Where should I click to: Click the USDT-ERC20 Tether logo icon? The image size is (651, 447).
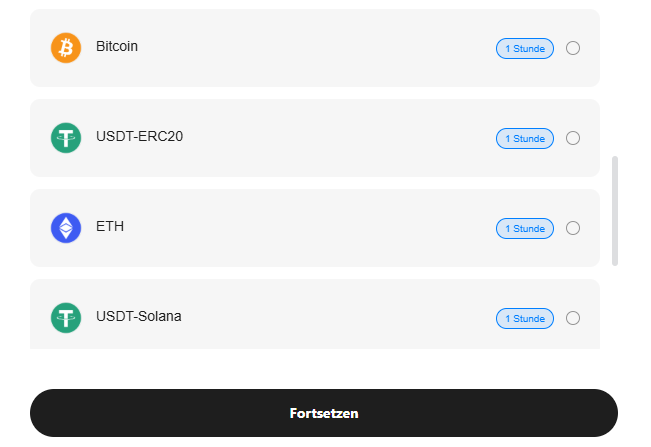click(x=66, y=138)
